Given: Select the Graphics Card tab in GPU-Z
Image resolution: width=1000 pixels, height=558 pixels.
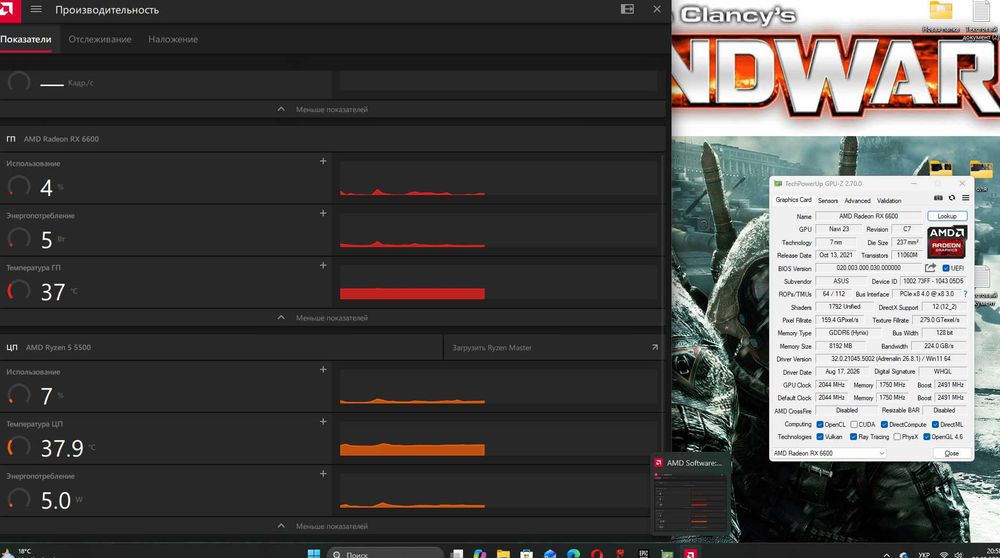Looking at the screenshot, I should point(793,200).
